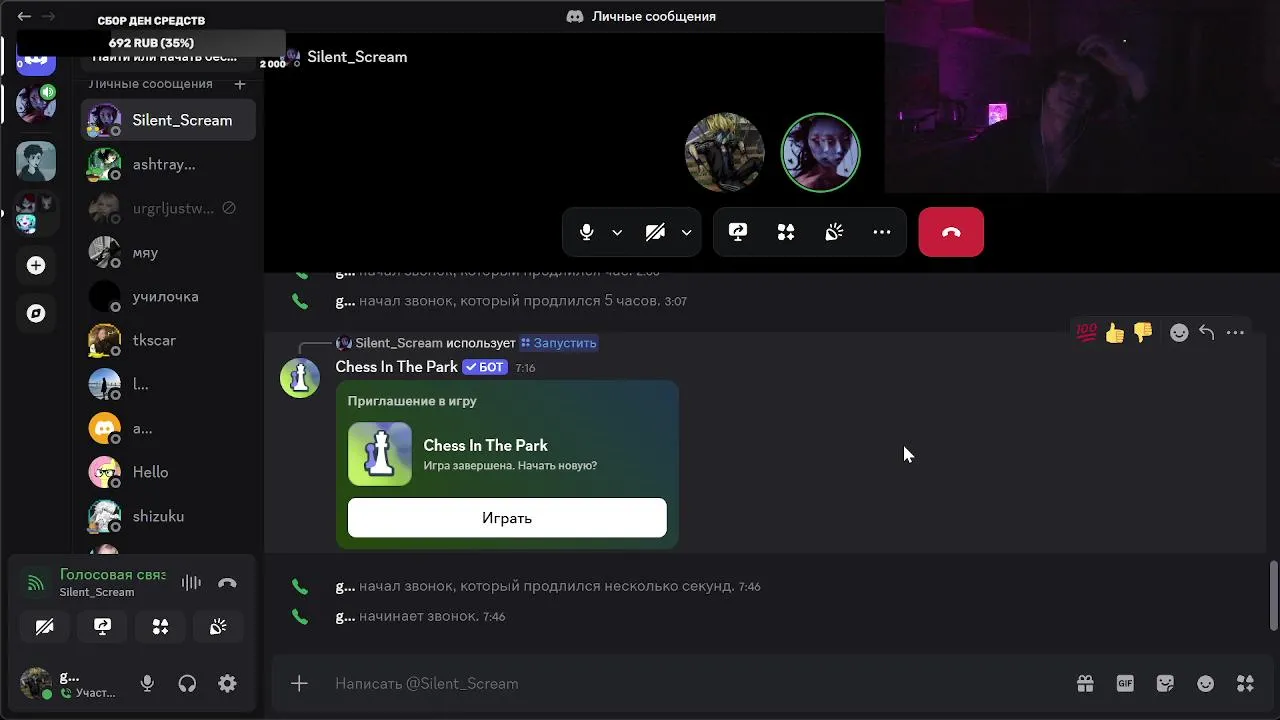
Task: Add 100 emoji reaction
Action: click(1087, 333)
